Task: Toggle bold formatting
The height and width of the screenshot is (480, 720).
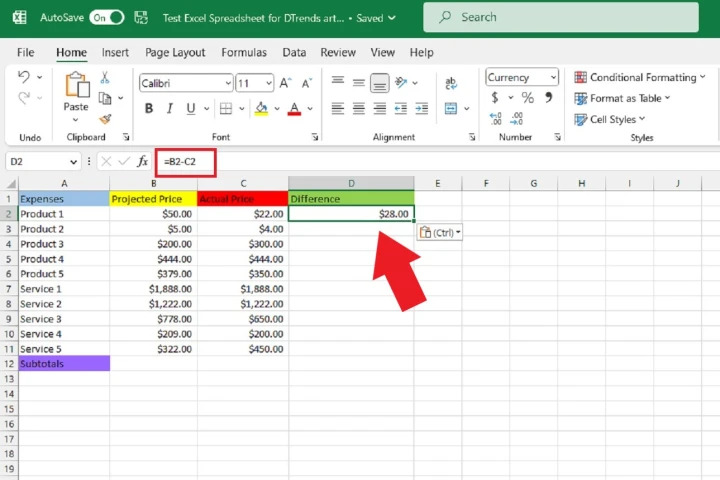Action: (x=147, y=109)
